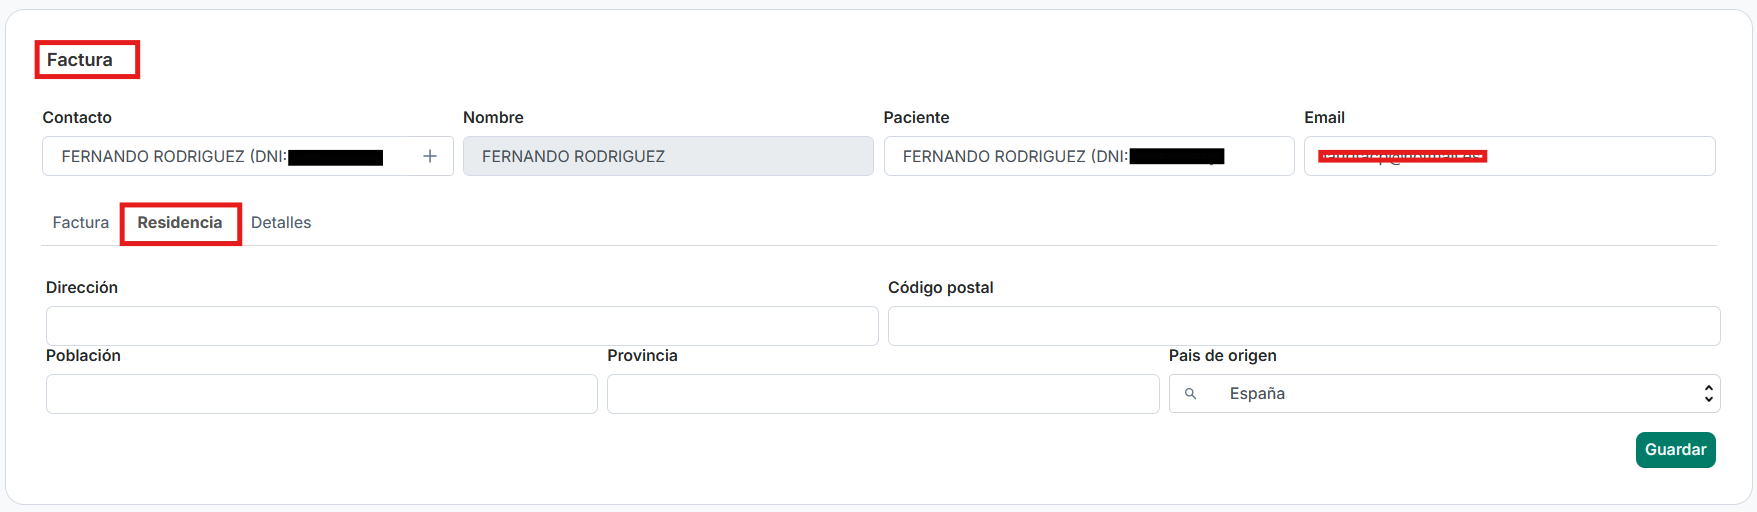The image size is (1757, 512).
Task: Open the Residencia tab
Action: [180, 223]
